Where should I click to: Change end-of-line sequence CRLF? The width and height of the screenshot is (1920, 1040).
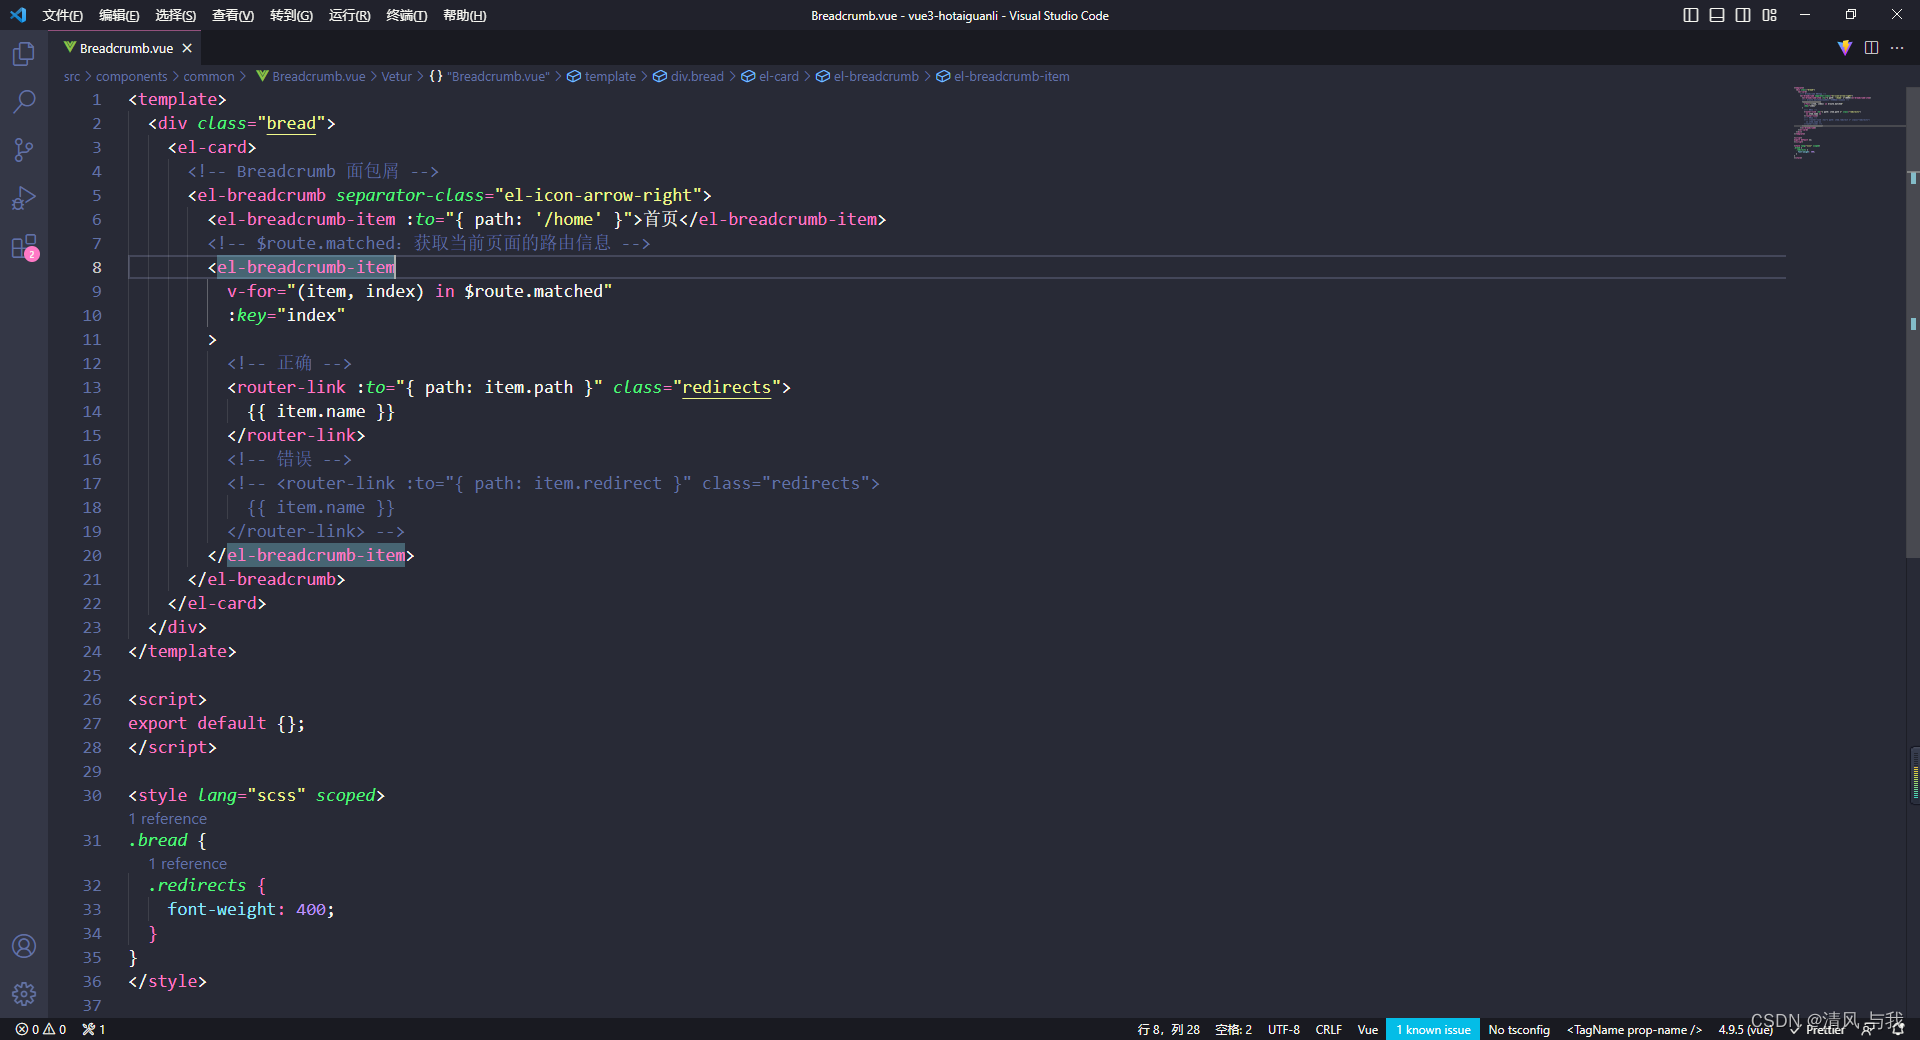pos(1329,1029)
